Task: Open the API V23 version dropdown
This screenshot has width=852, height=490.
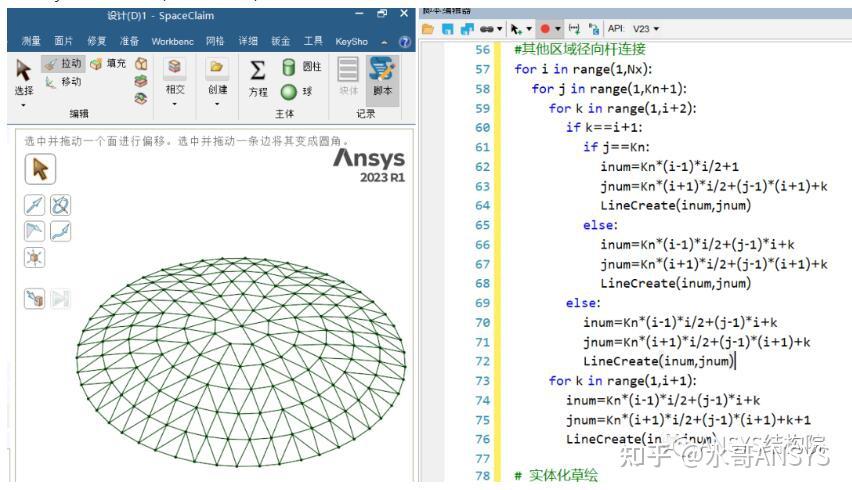Action: tap(646, 29)
